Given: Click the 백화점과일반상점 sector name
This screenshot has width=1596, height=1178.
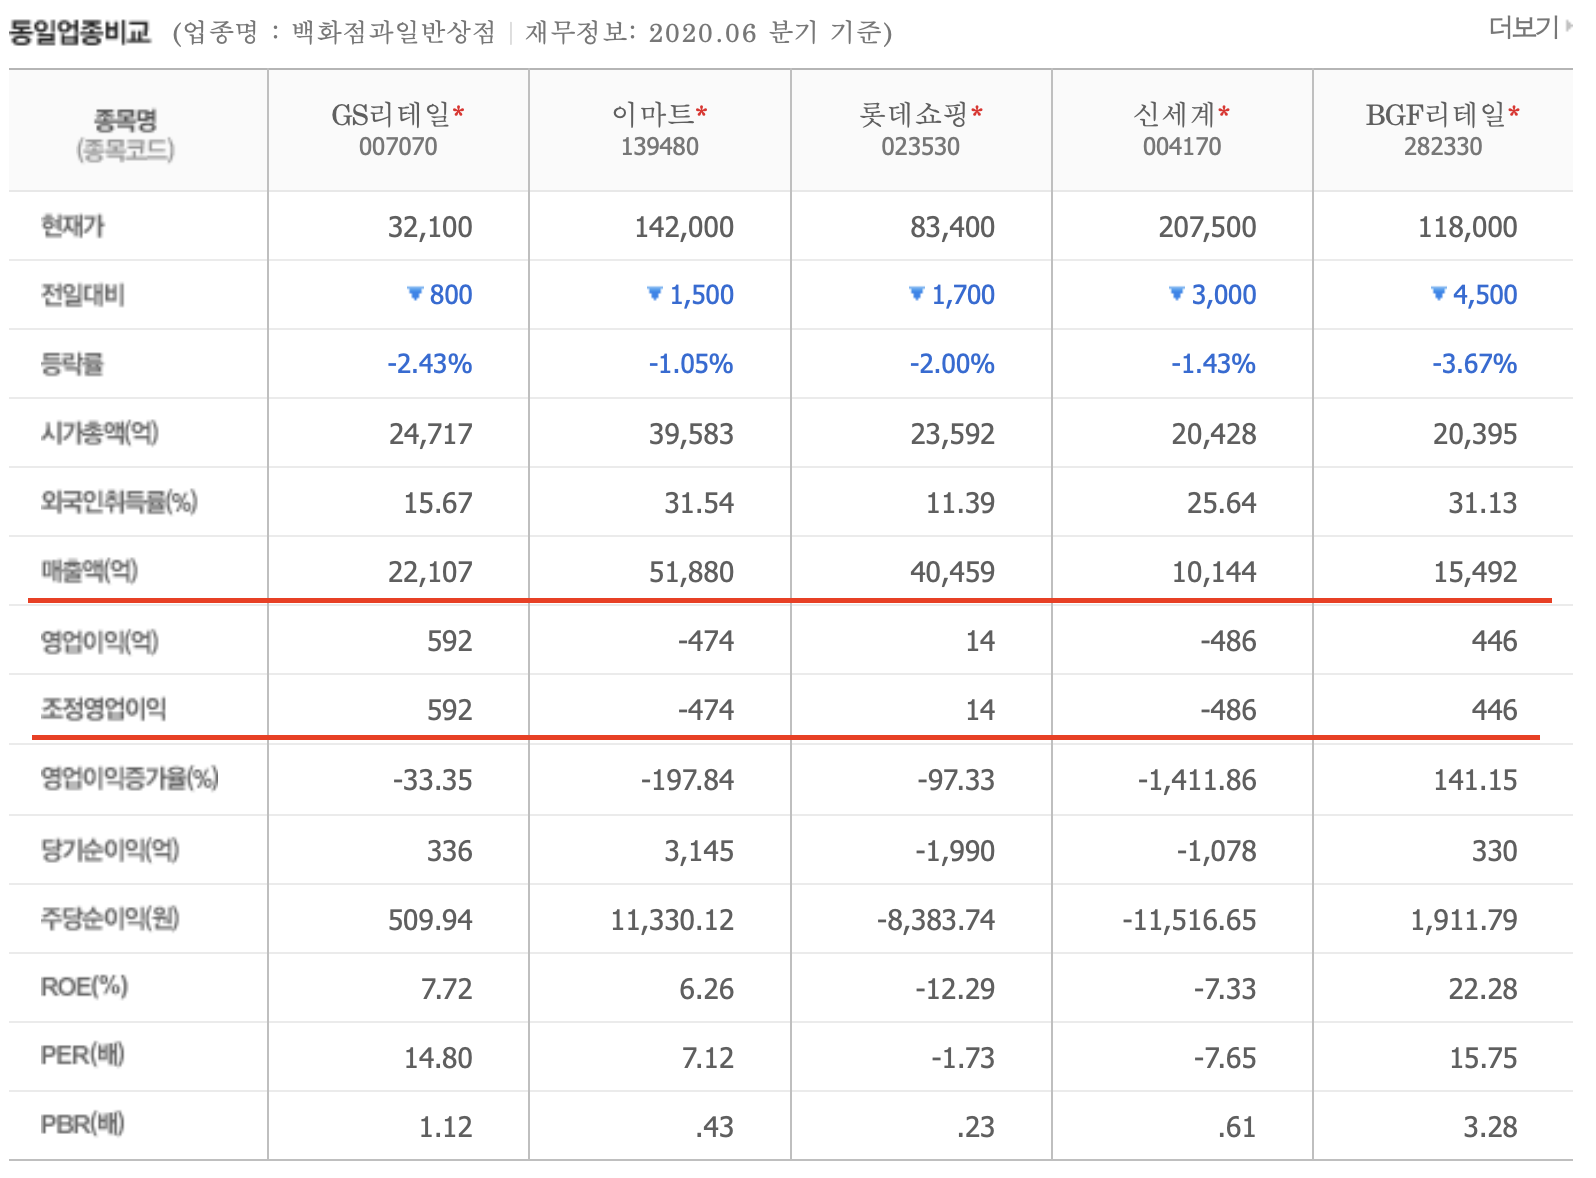Looking at the screenshot, I should point(394,33).
